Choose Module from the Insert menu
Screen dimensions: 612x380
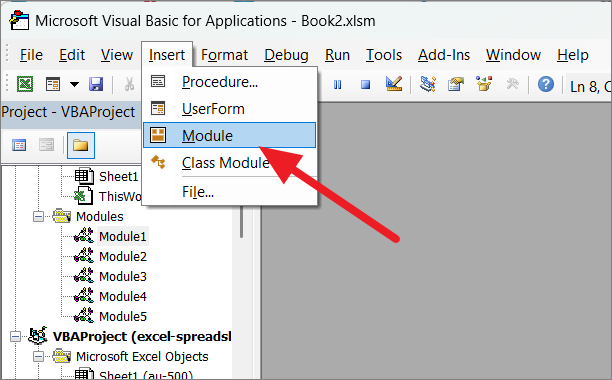click(230, 135)
